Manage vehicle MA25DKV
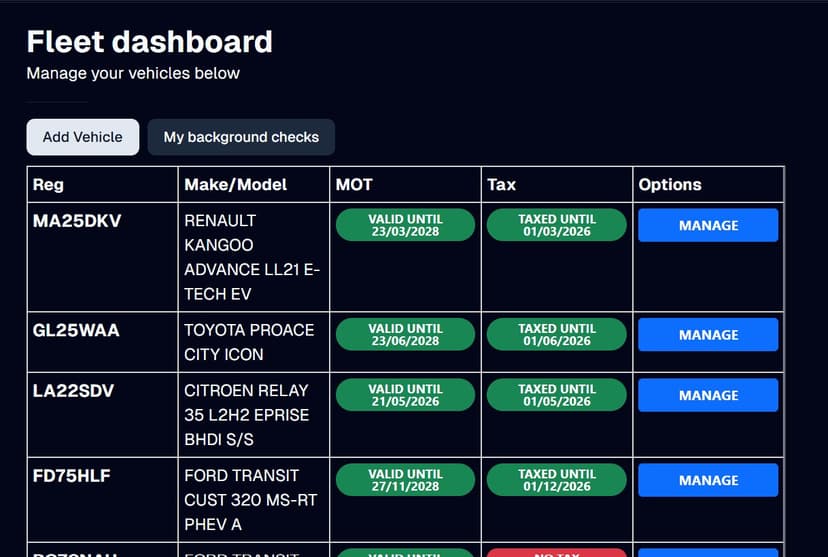Image resolution: width=828 pixels, height=557 pixels. tap(708, 225)
